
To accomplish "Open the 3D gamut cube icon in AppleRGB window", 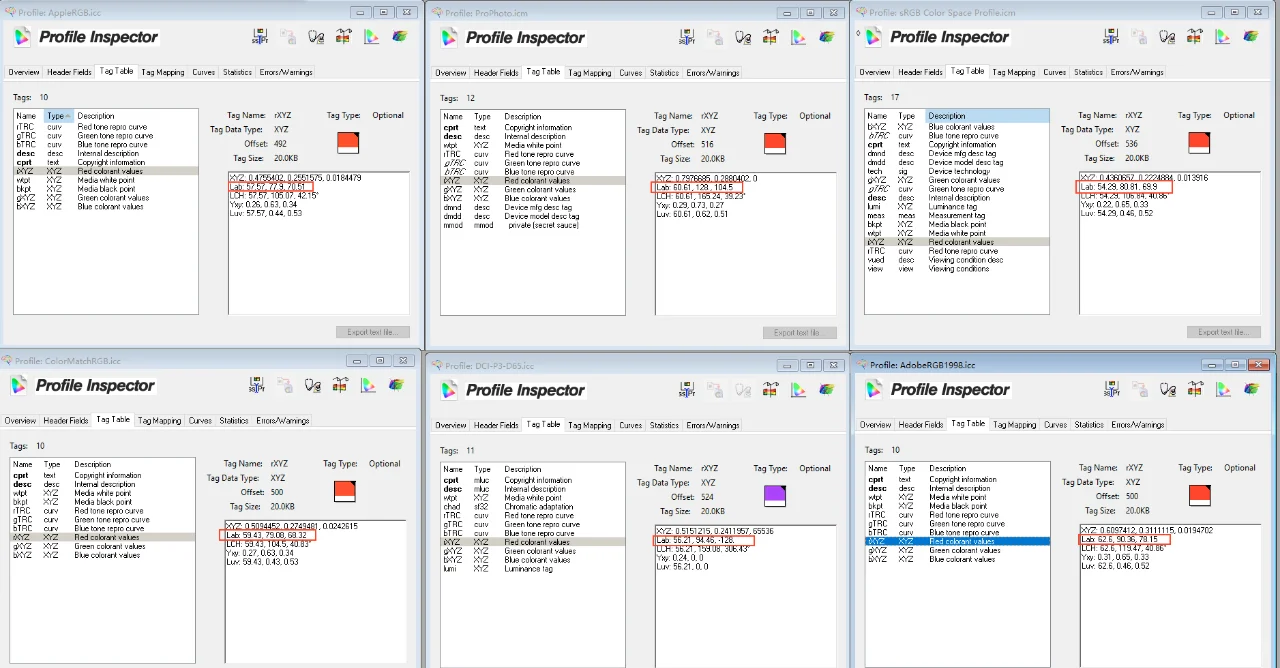I will pyautogui.click(x=399, y=36).
